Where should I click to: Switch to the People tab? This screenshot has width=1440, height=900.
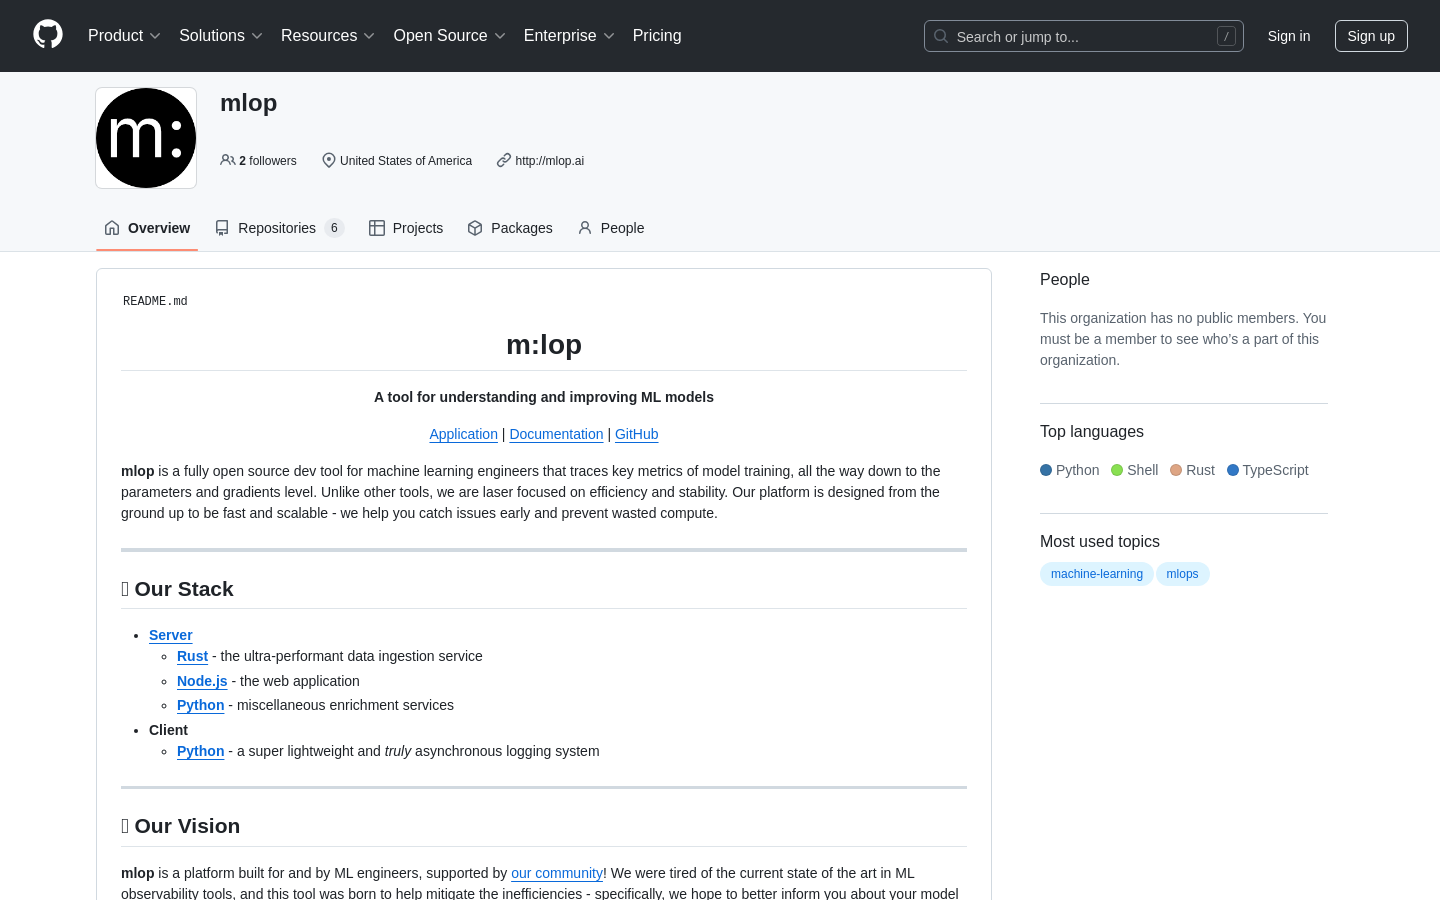tap(611, 228)
